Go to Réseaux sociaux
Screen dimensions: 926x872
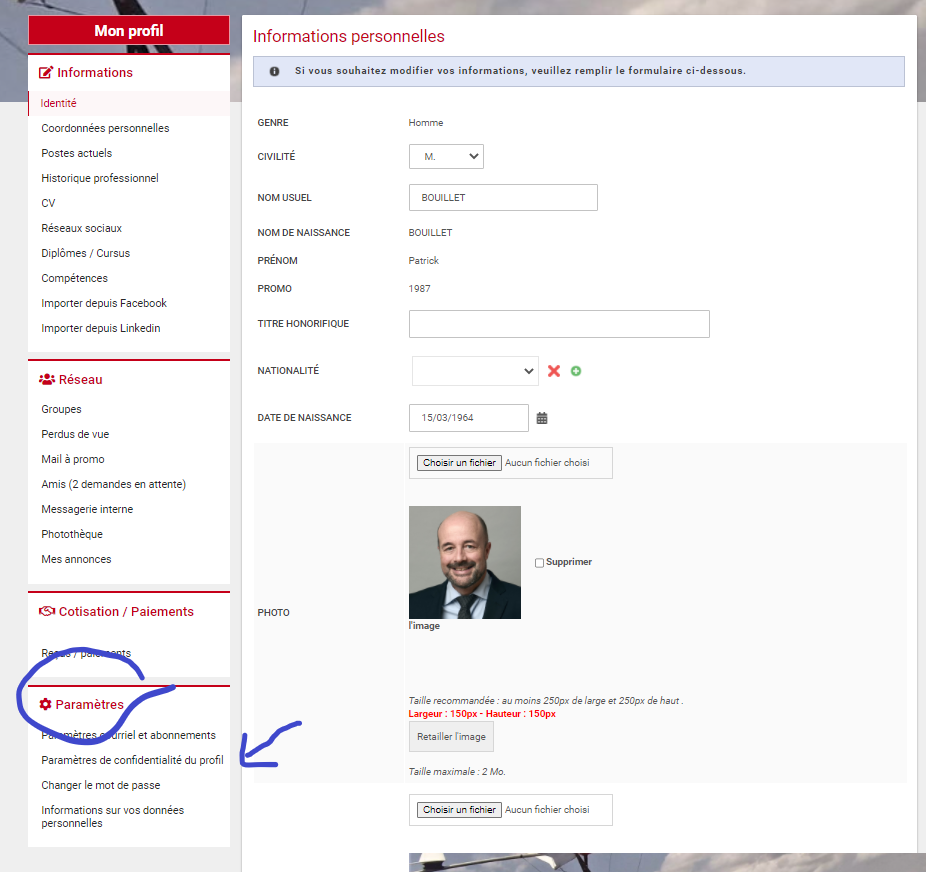click(81, 228)
